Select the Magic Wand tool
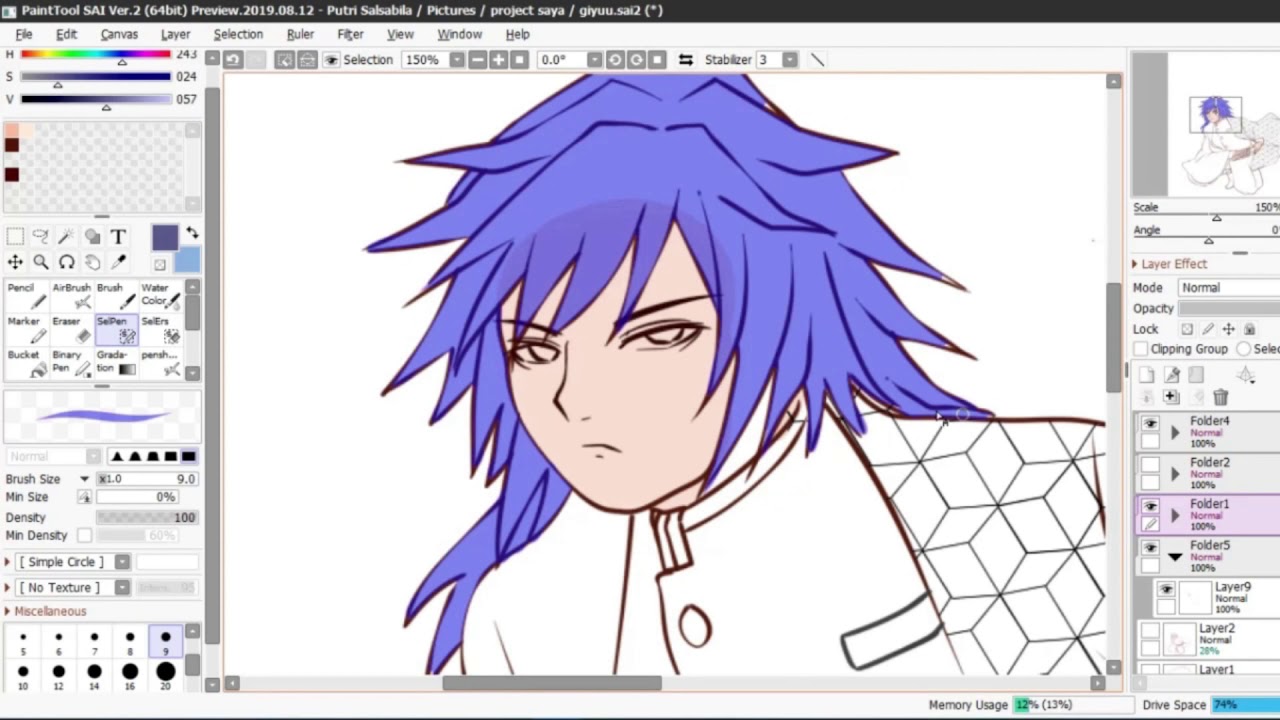Viewport: 1280px width, 720px height. pyautogui.click(x=66, y=237)
